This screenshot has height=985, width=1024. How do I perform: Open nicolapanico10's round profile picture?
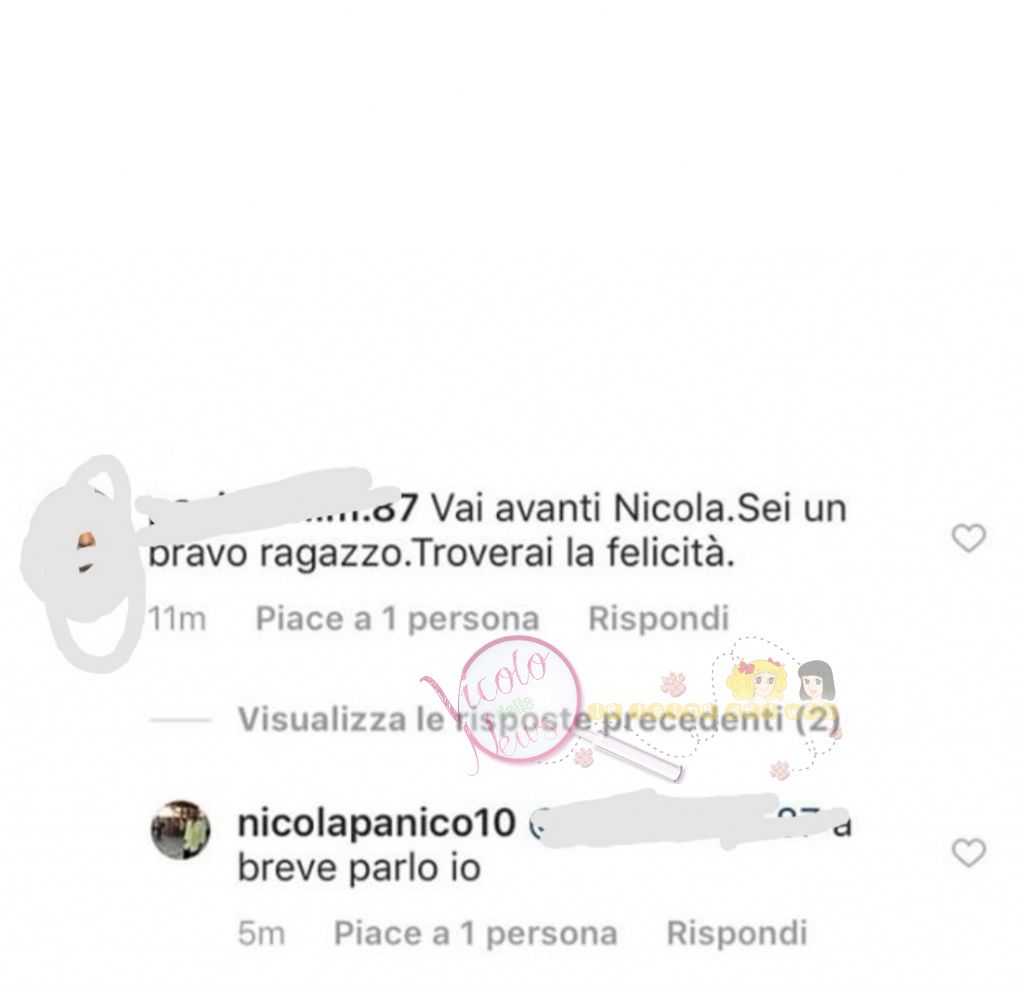(181, 829)
